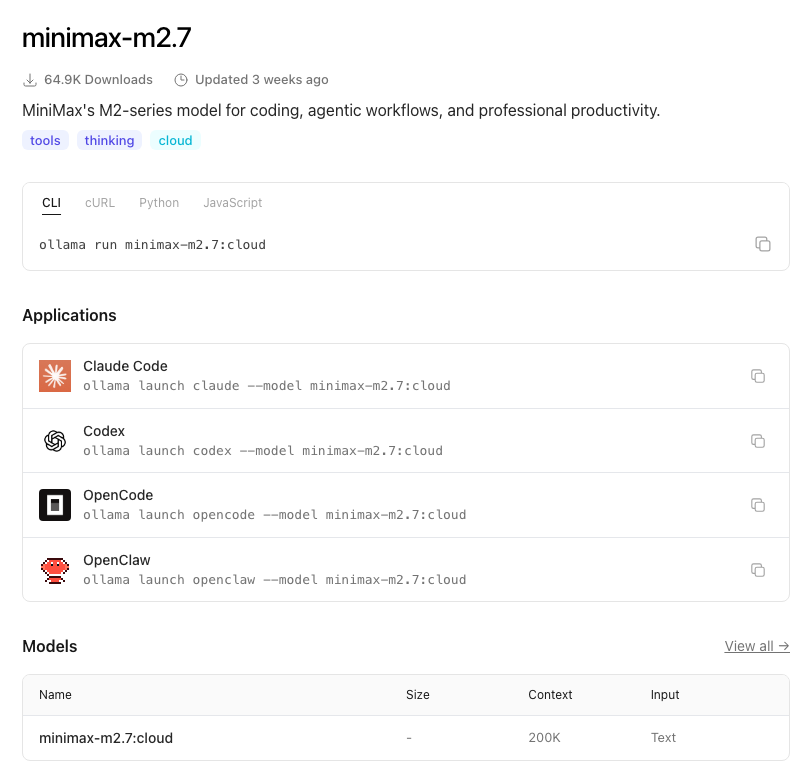Click the tools tag
The height and width of the screenshot is (770, 810).
pos(45,141)
